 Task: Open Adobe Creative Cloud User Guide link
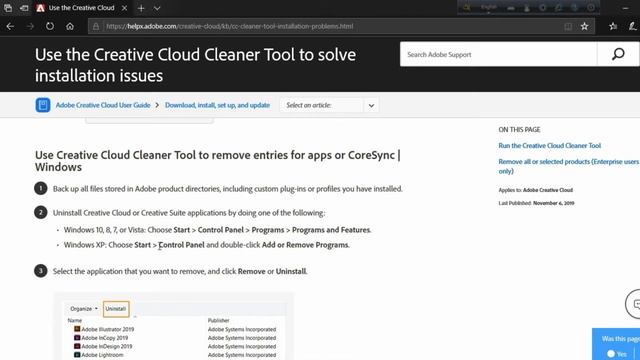pyautogui.click(x=103, y=105)
